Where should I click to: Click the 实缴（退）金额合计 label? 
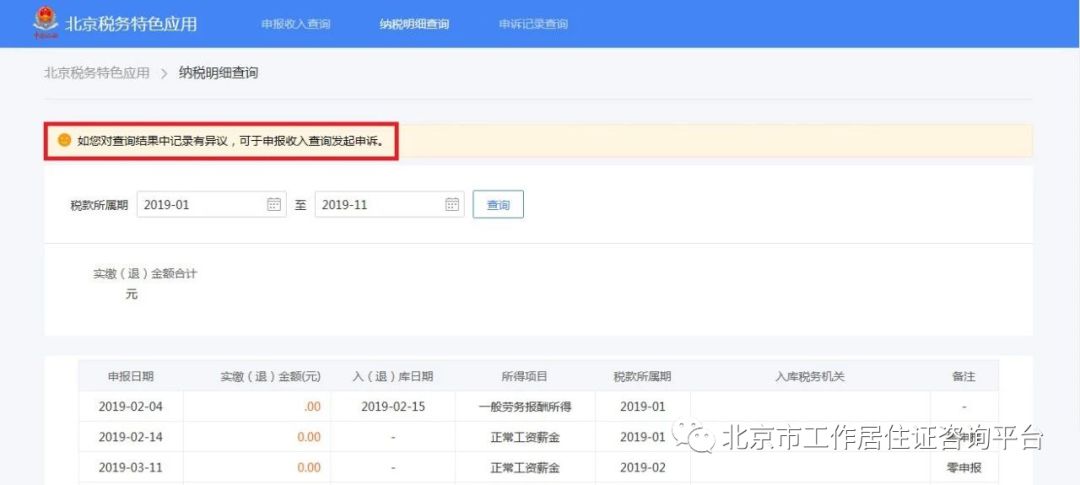pos(145,274)
